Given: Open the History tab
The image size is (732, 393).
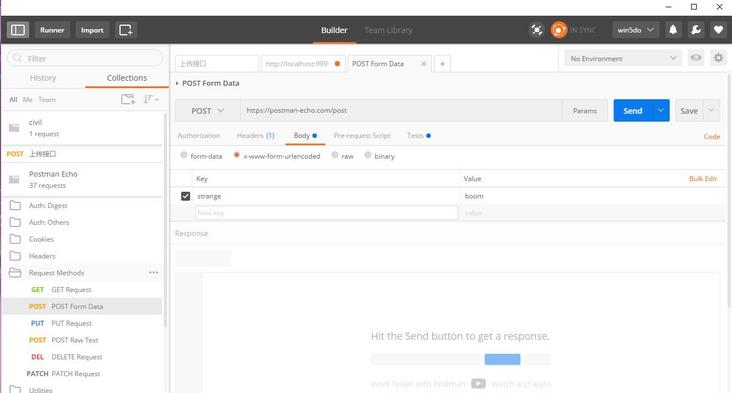Looking at the screenshot, I should pyautogui.click(x=43, y=77).
